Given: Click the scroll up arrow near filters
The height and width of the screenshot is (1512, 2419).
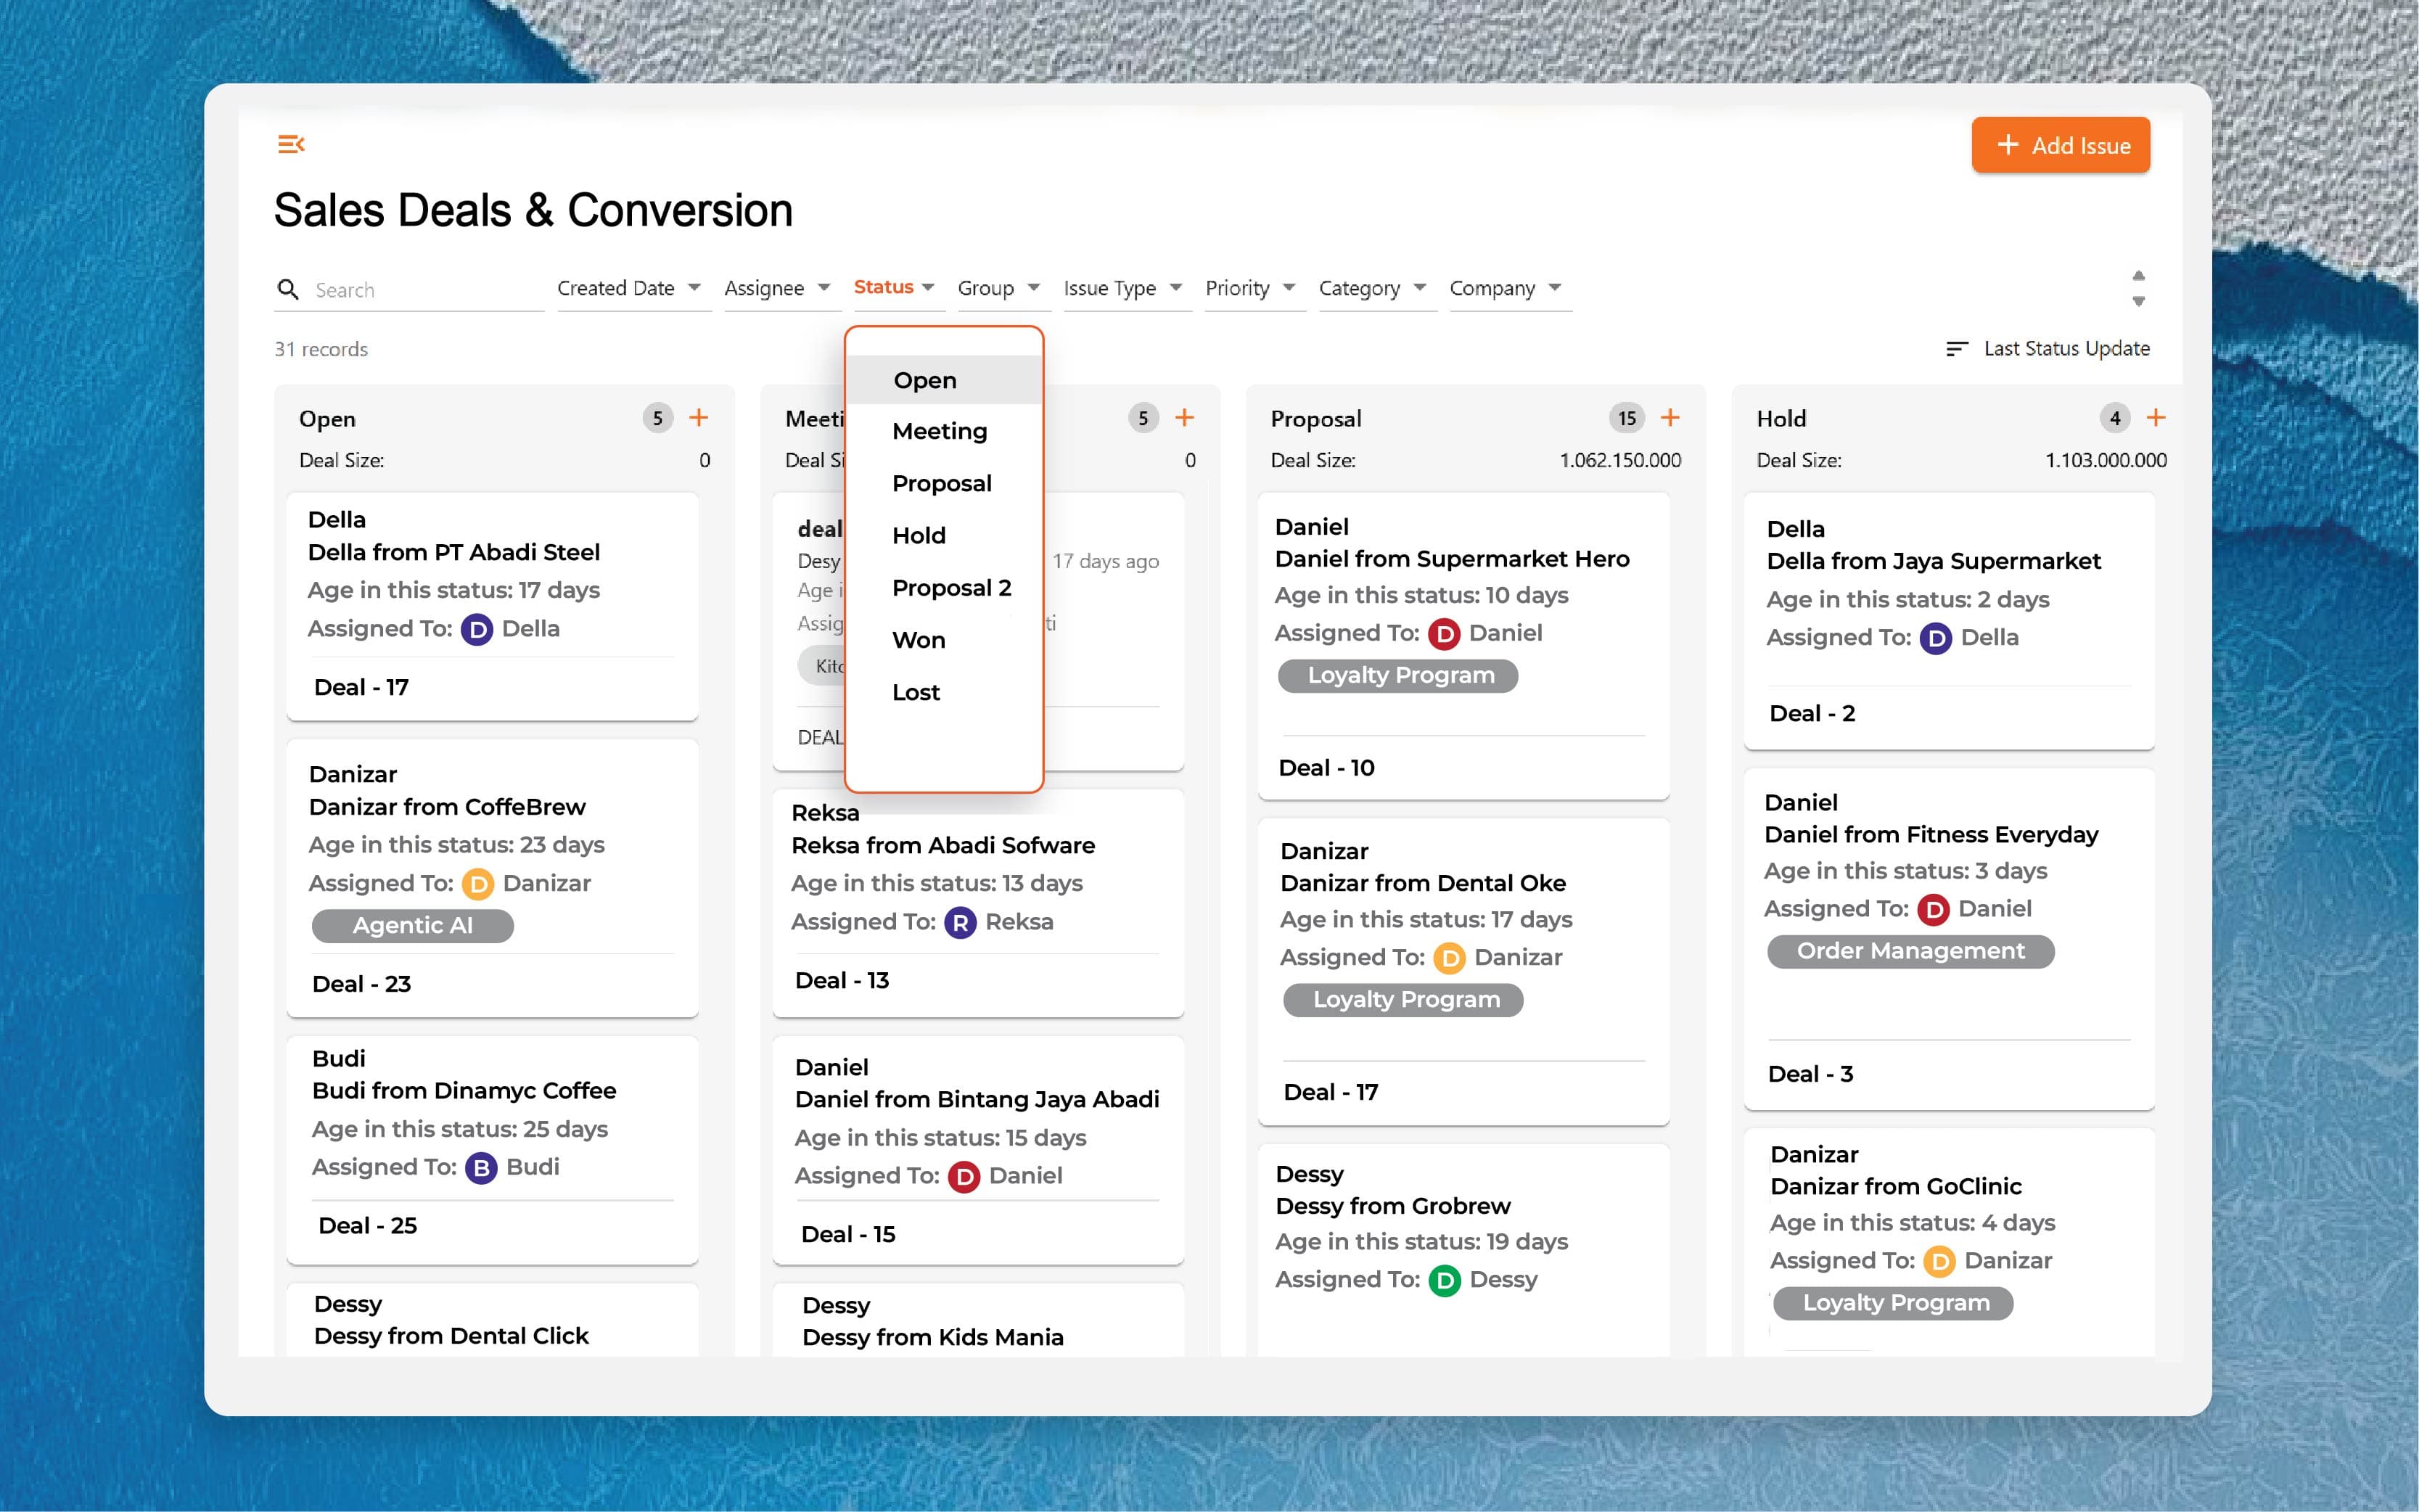Looking at the screenshot, I should pyautogui.click(x=2138, y=275).
